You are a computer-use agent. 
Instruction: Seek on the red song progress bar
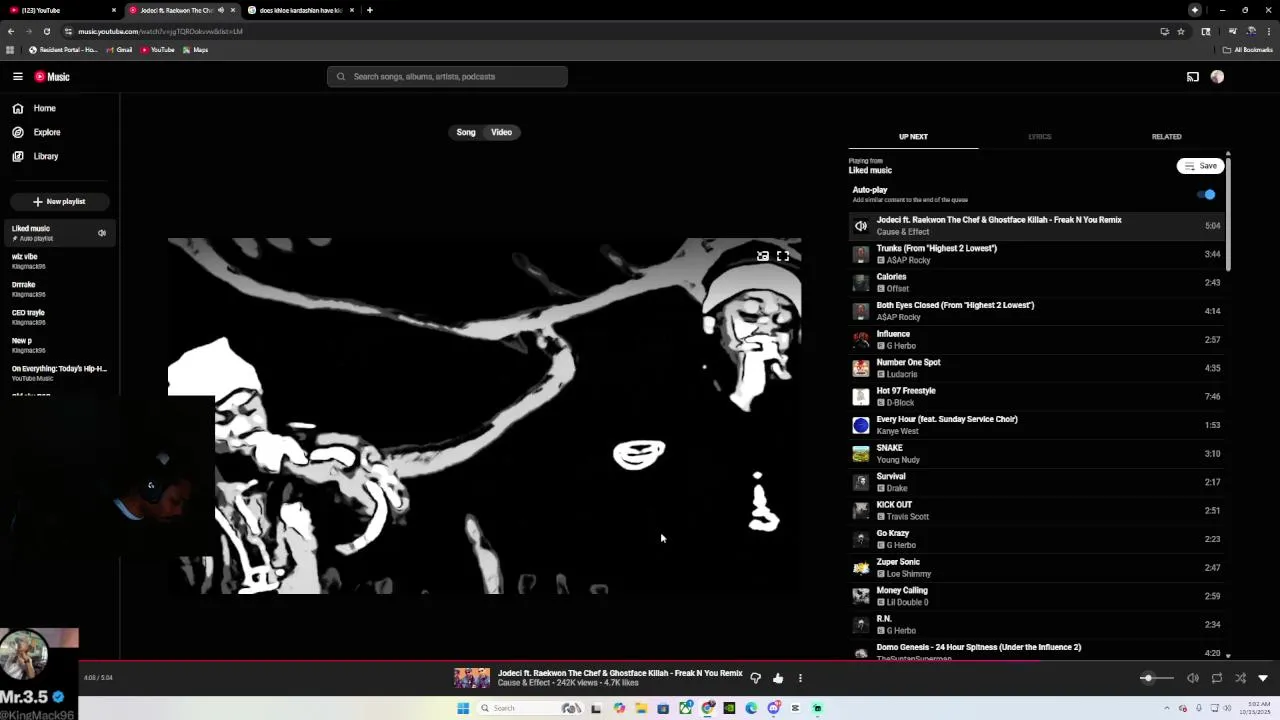tap(640, 661)
